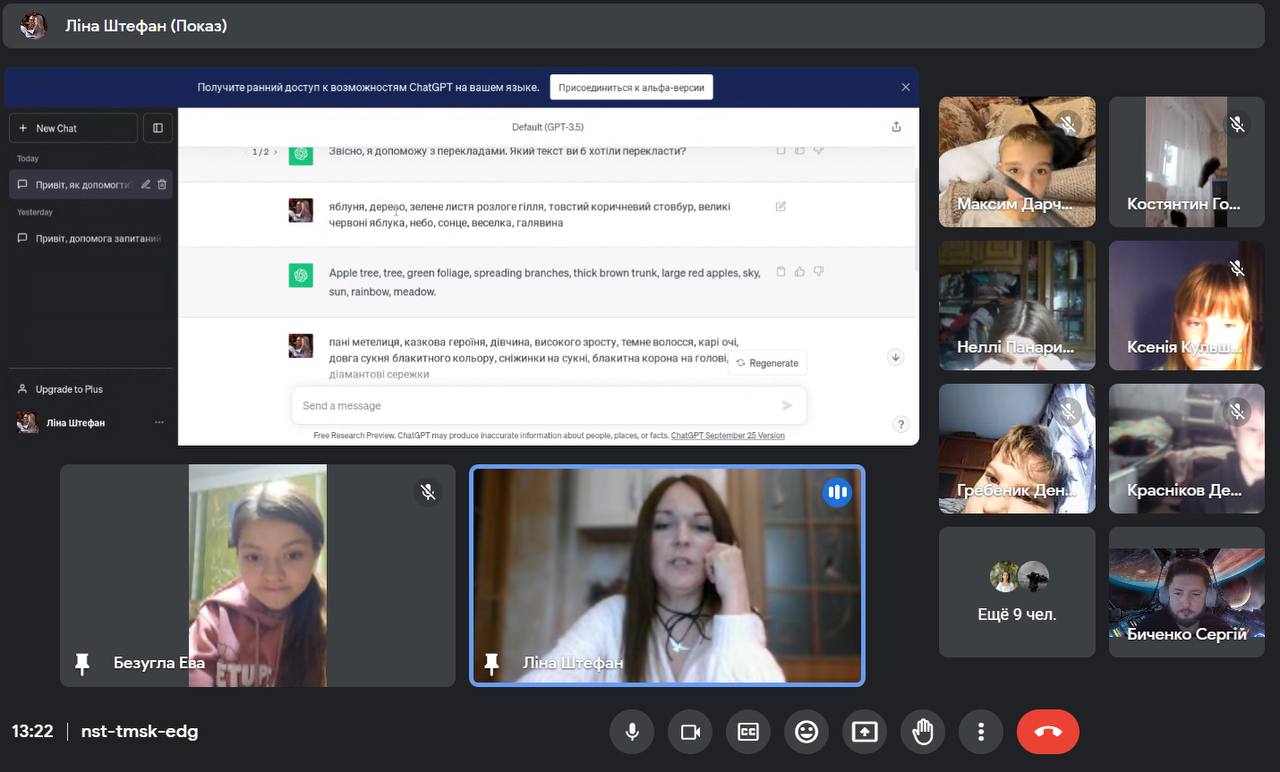Click Биченко Сергій video thumbnail
The image size is (1280, 772).
[1186, 592]
